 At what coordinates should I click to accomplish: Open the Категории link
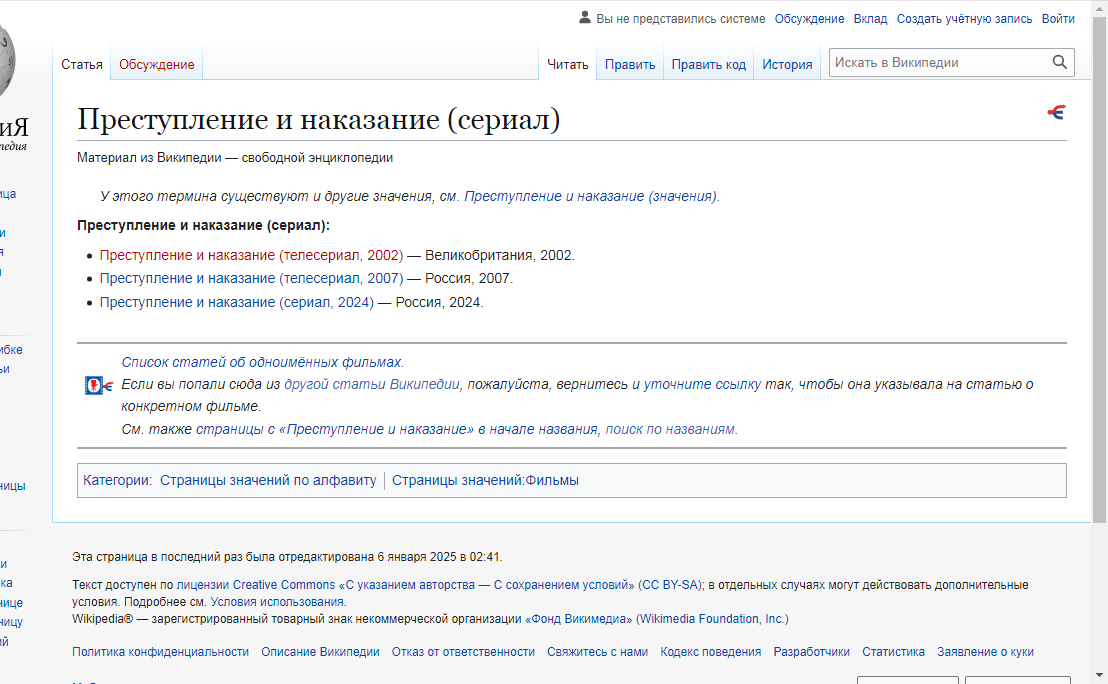tap(116, 480)
